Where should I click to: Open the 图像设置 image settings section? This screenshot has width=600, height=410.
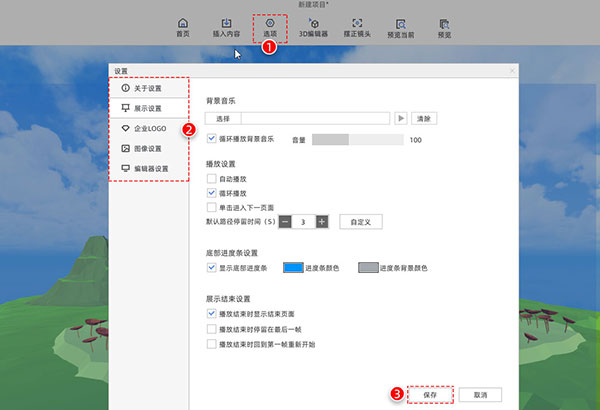pos(147,149)
